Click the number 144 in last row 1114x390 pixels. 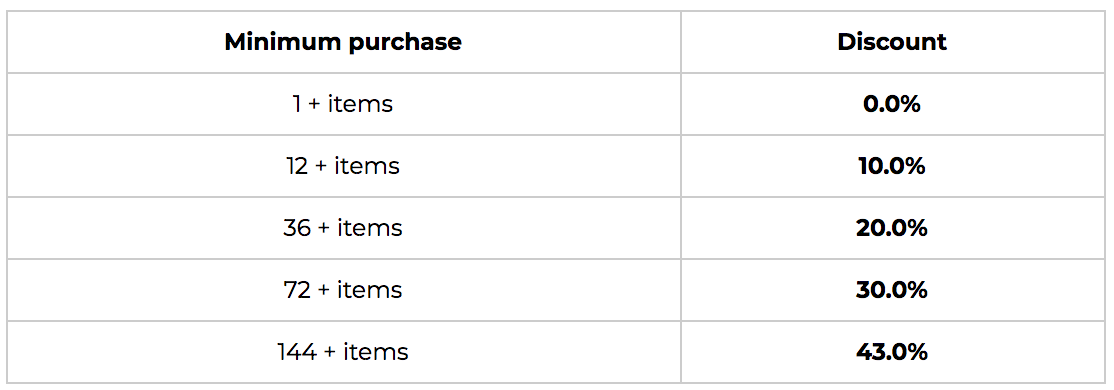coord(297,352)
